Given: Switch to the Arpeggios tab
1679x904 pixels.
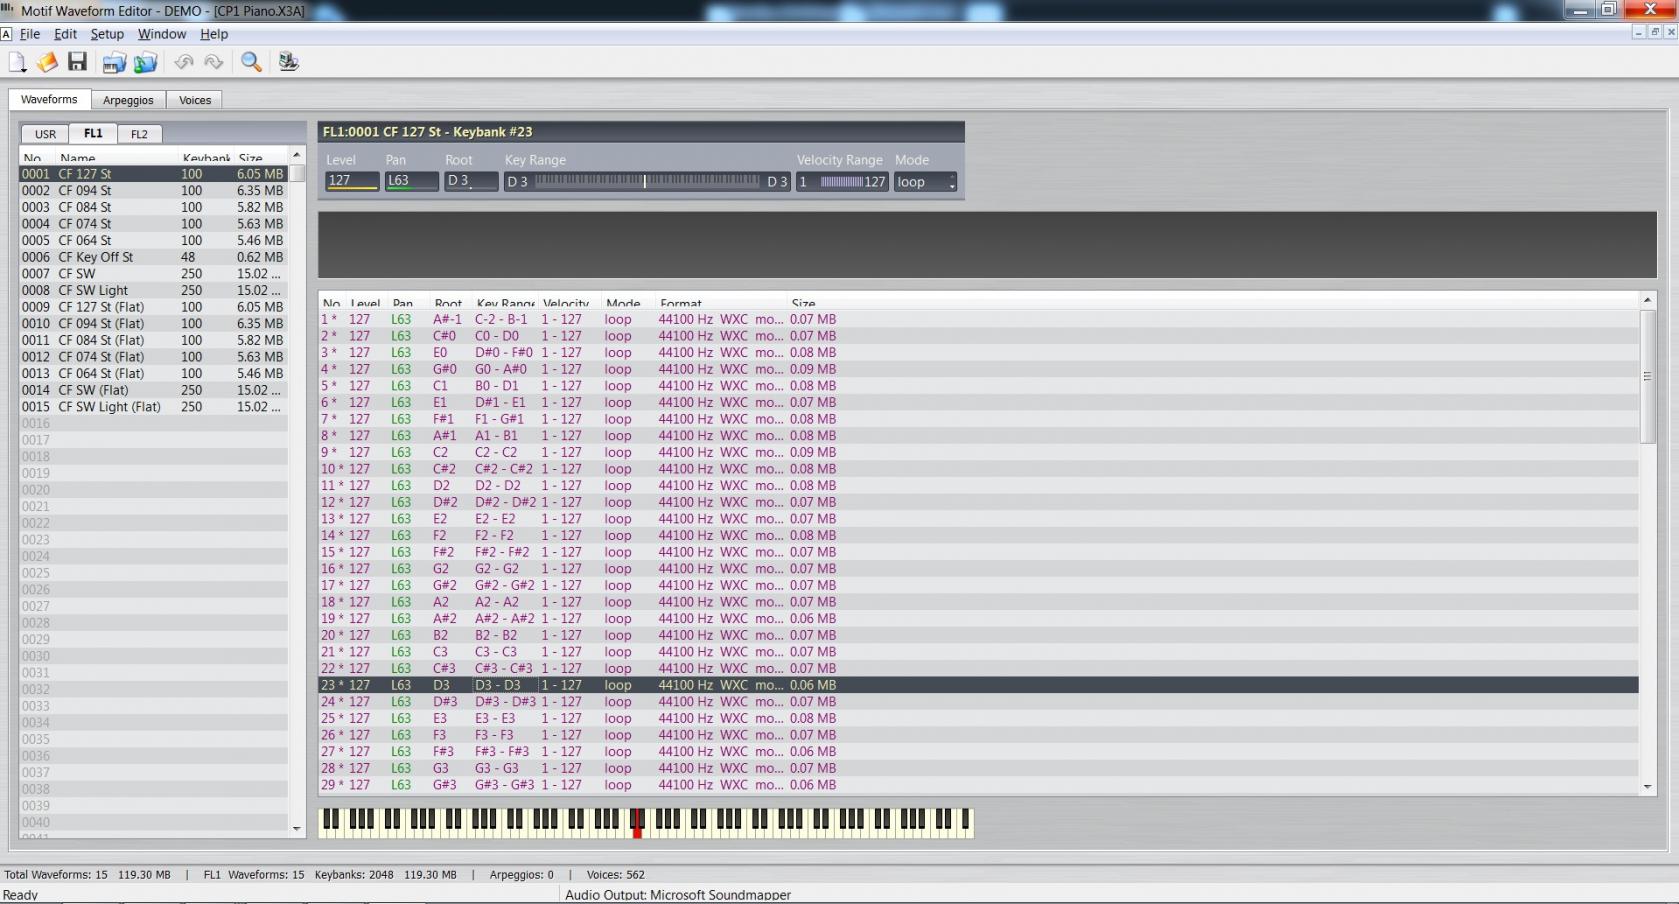Looking at the screenshot, I should (128, 100).
